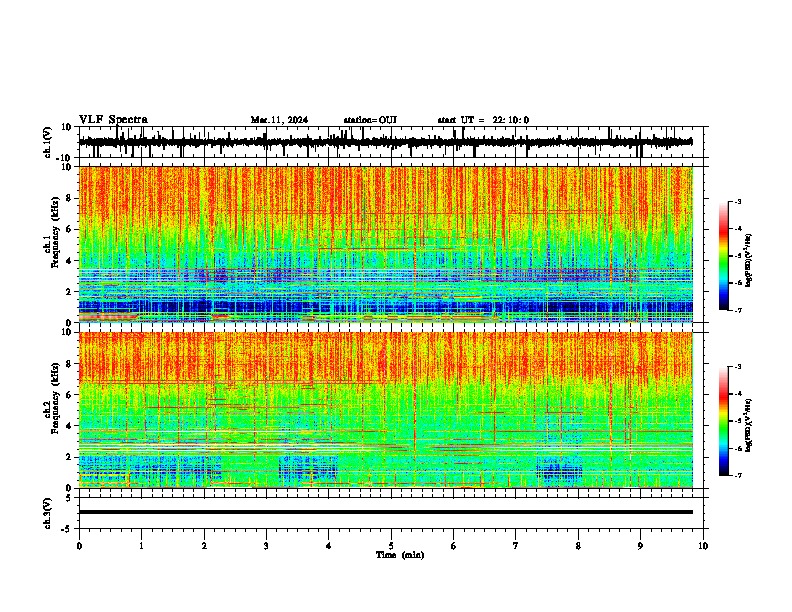Image resolution: width=792 pixels, height=612 pixels.
Task: Click tick label "4" on the Time axis
Action: pyautogui.click(x=328, y=546)
